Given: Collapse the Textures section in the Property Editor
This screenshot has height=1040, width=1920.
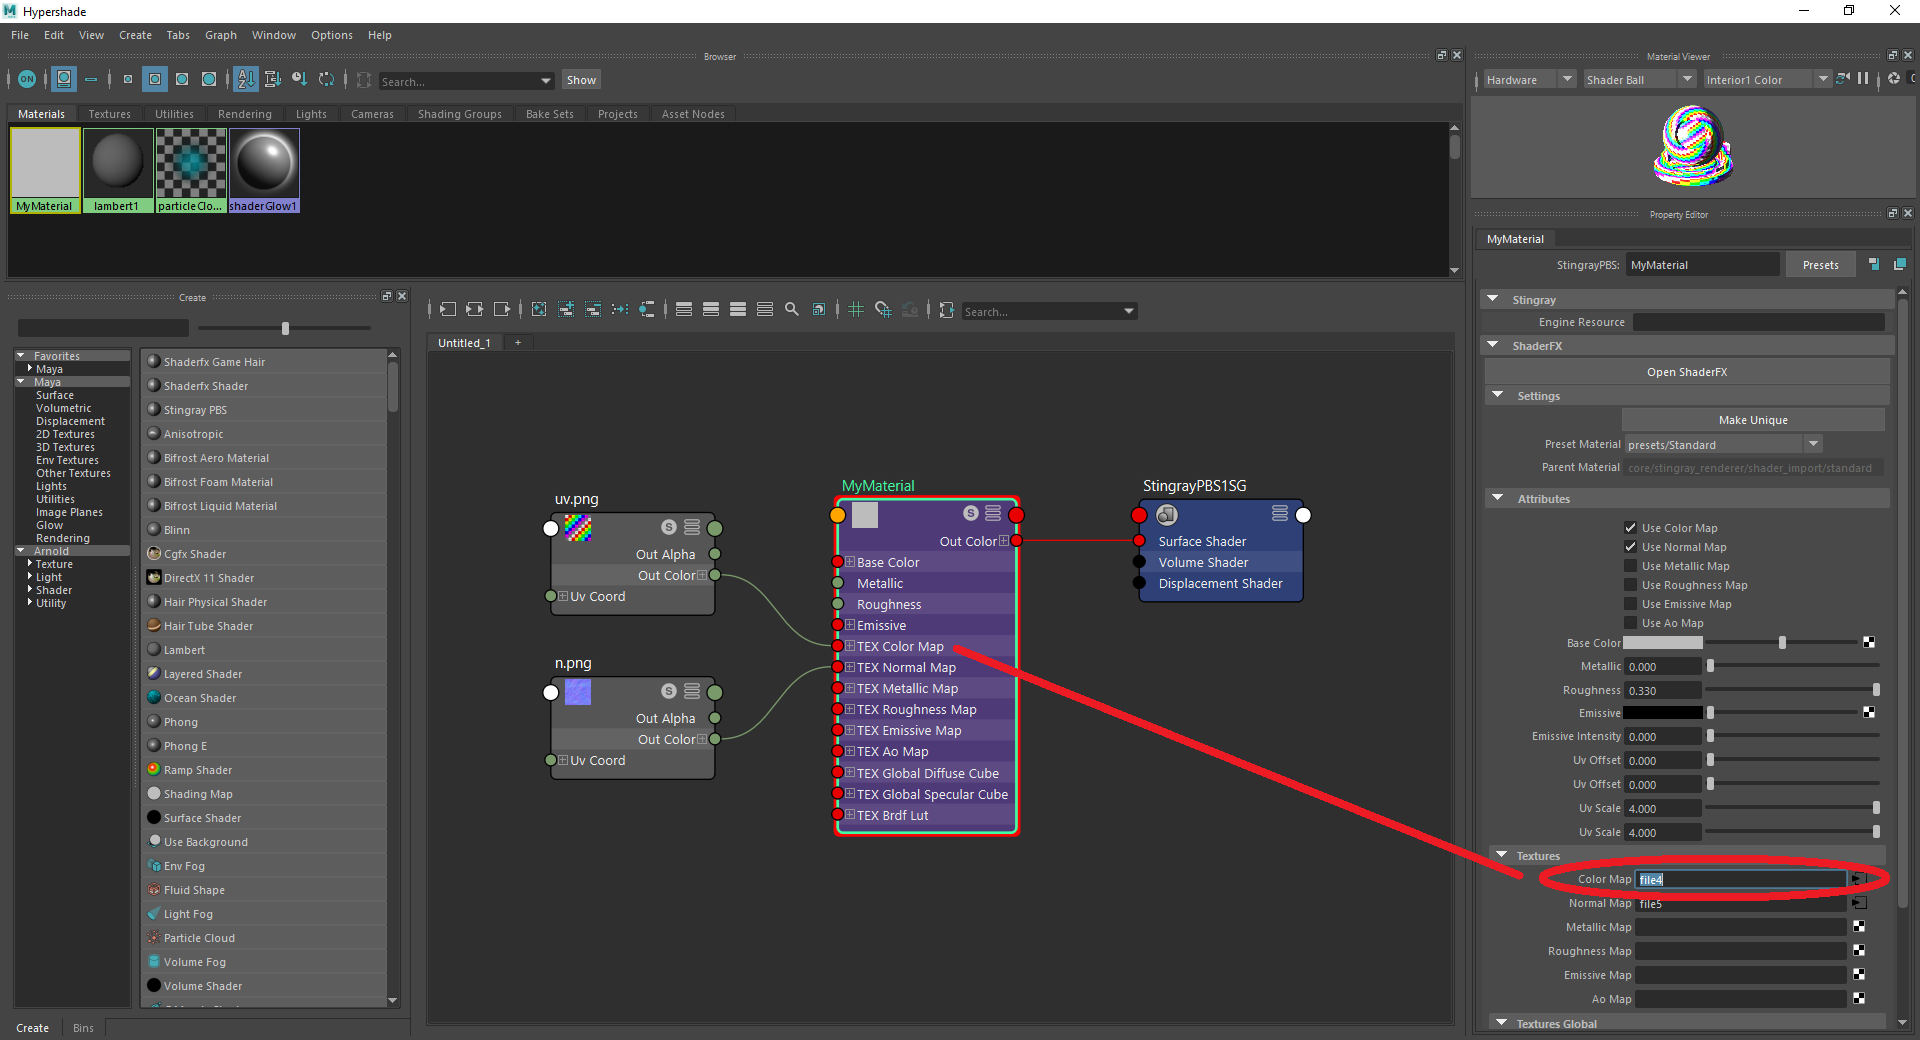Looking at the screenshot, I should [x=1501, y=855].
